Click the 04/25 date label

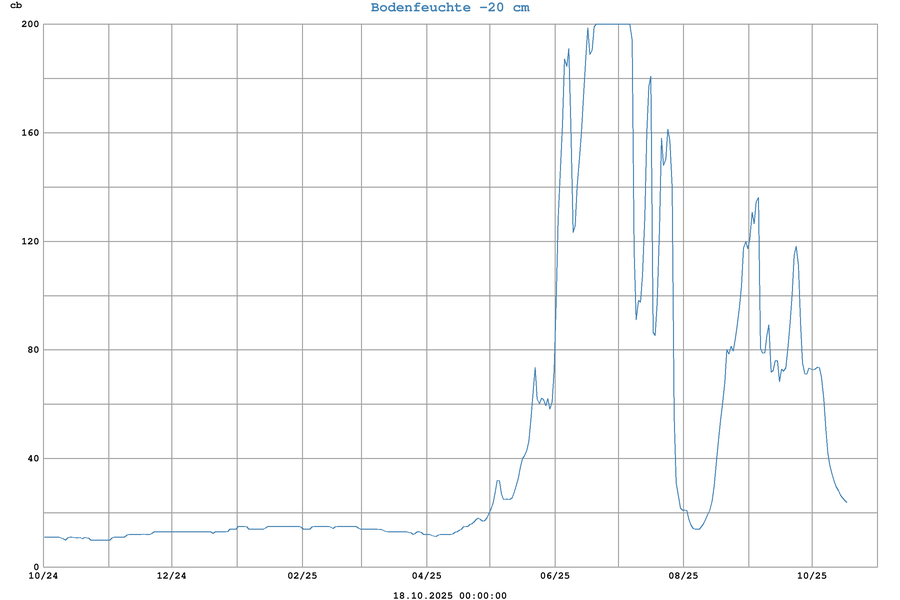point(427,576)
